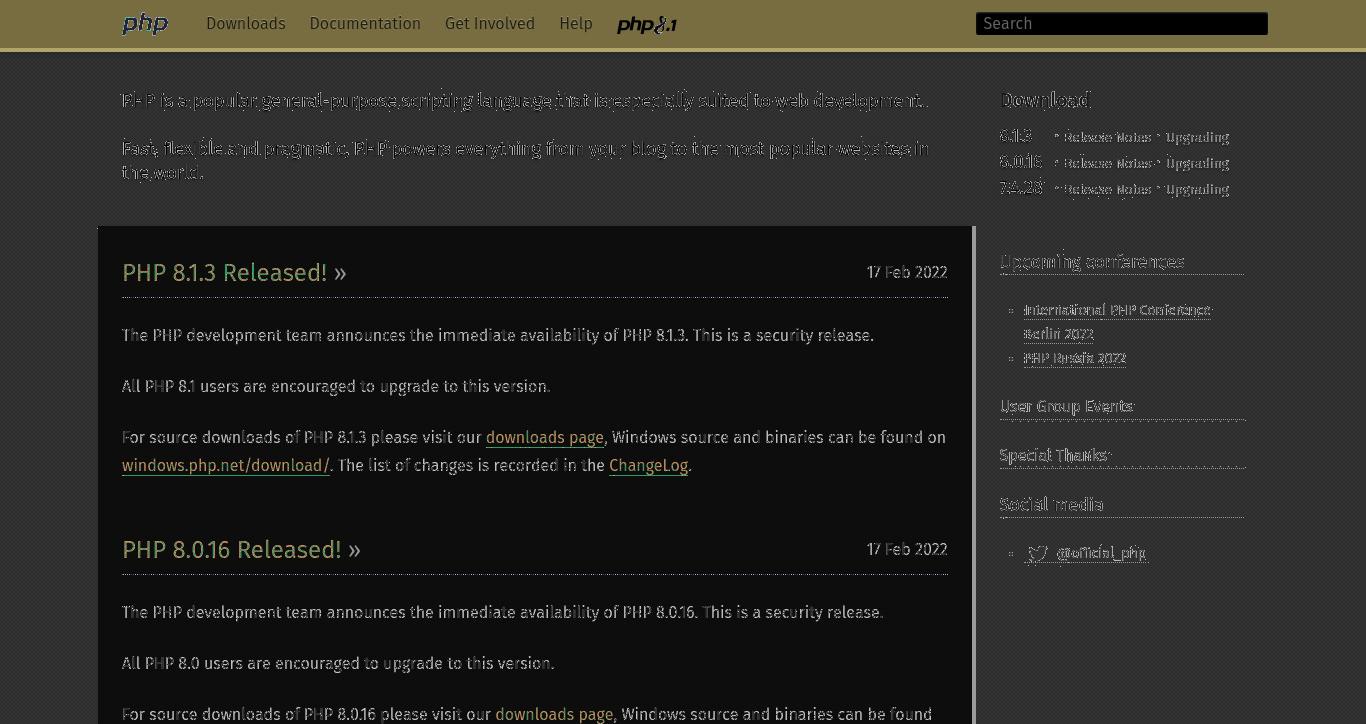
Task: Open Release Notes for 8.0.16
Action: coord(1107,163)
